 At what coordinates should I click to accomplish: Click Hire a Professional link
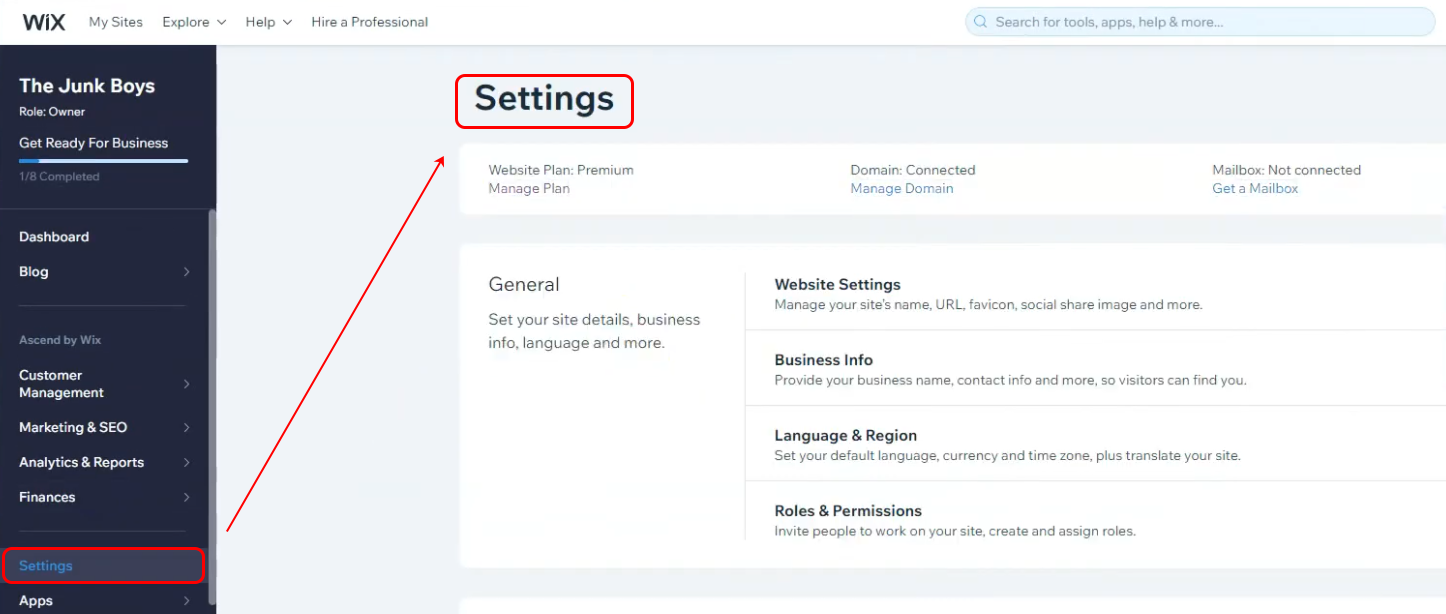(369, 22)
